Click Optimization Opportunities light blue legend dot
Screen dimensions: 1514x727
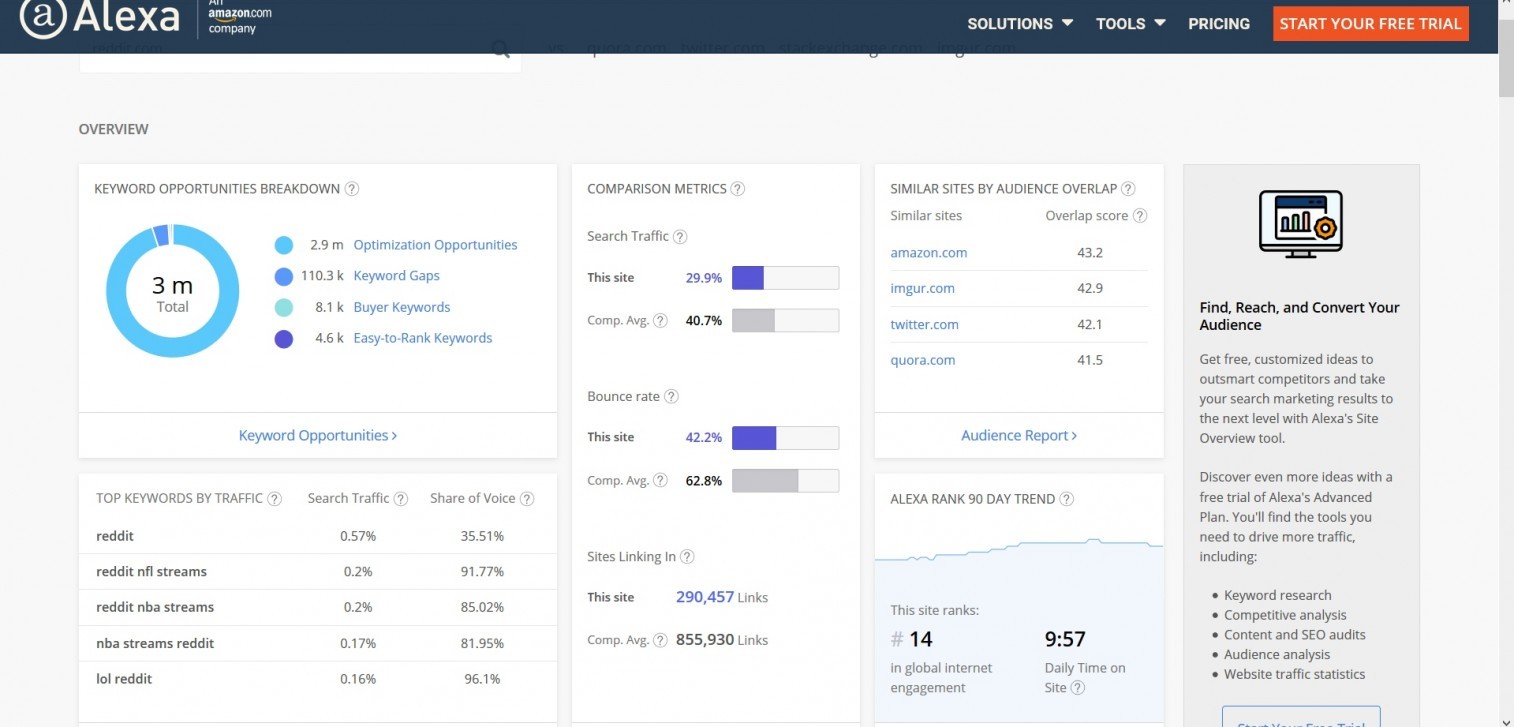(x=283, y=245)
